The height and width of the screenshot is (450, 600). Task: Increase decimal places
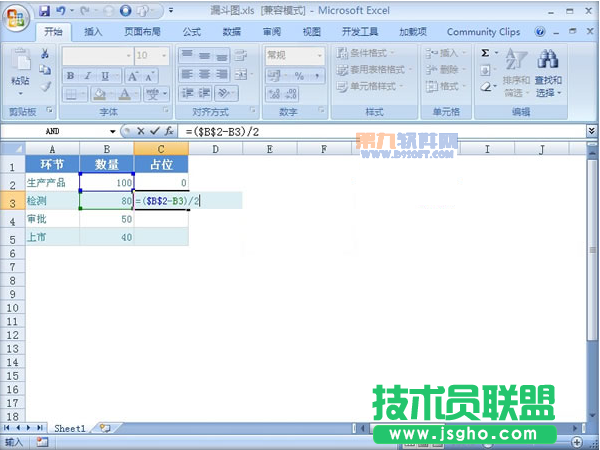pos(274,94)
